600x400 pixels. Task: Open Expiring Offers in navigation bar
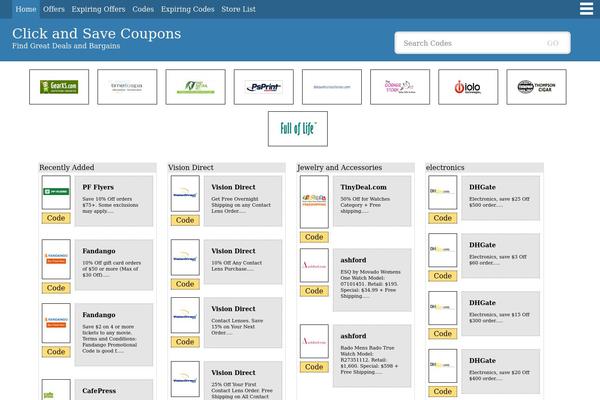(x=98, y=9)
